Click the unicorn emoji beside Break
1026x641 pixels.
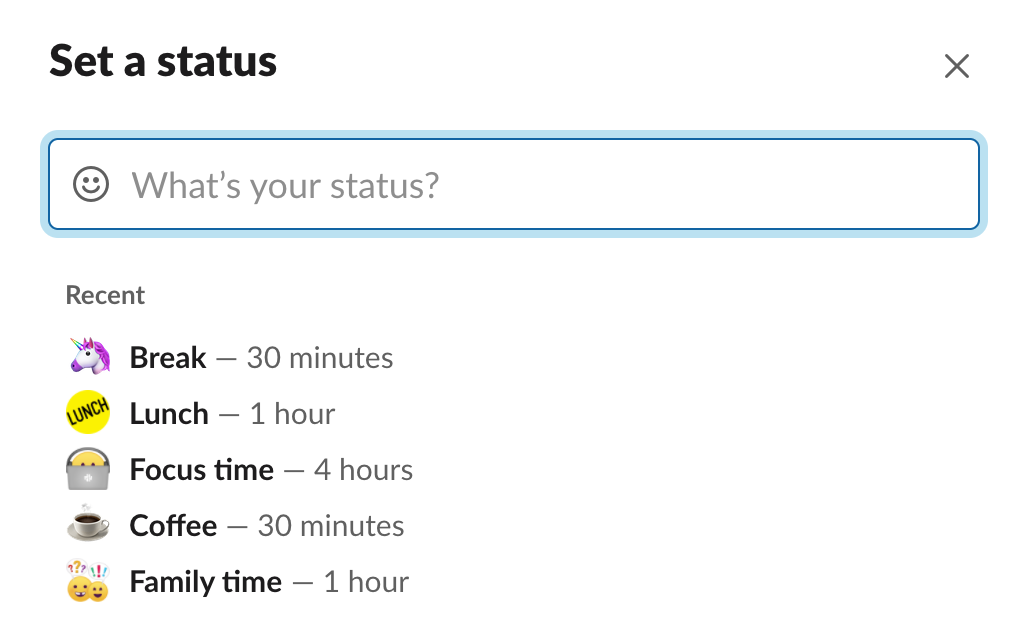tap(88, 357)
